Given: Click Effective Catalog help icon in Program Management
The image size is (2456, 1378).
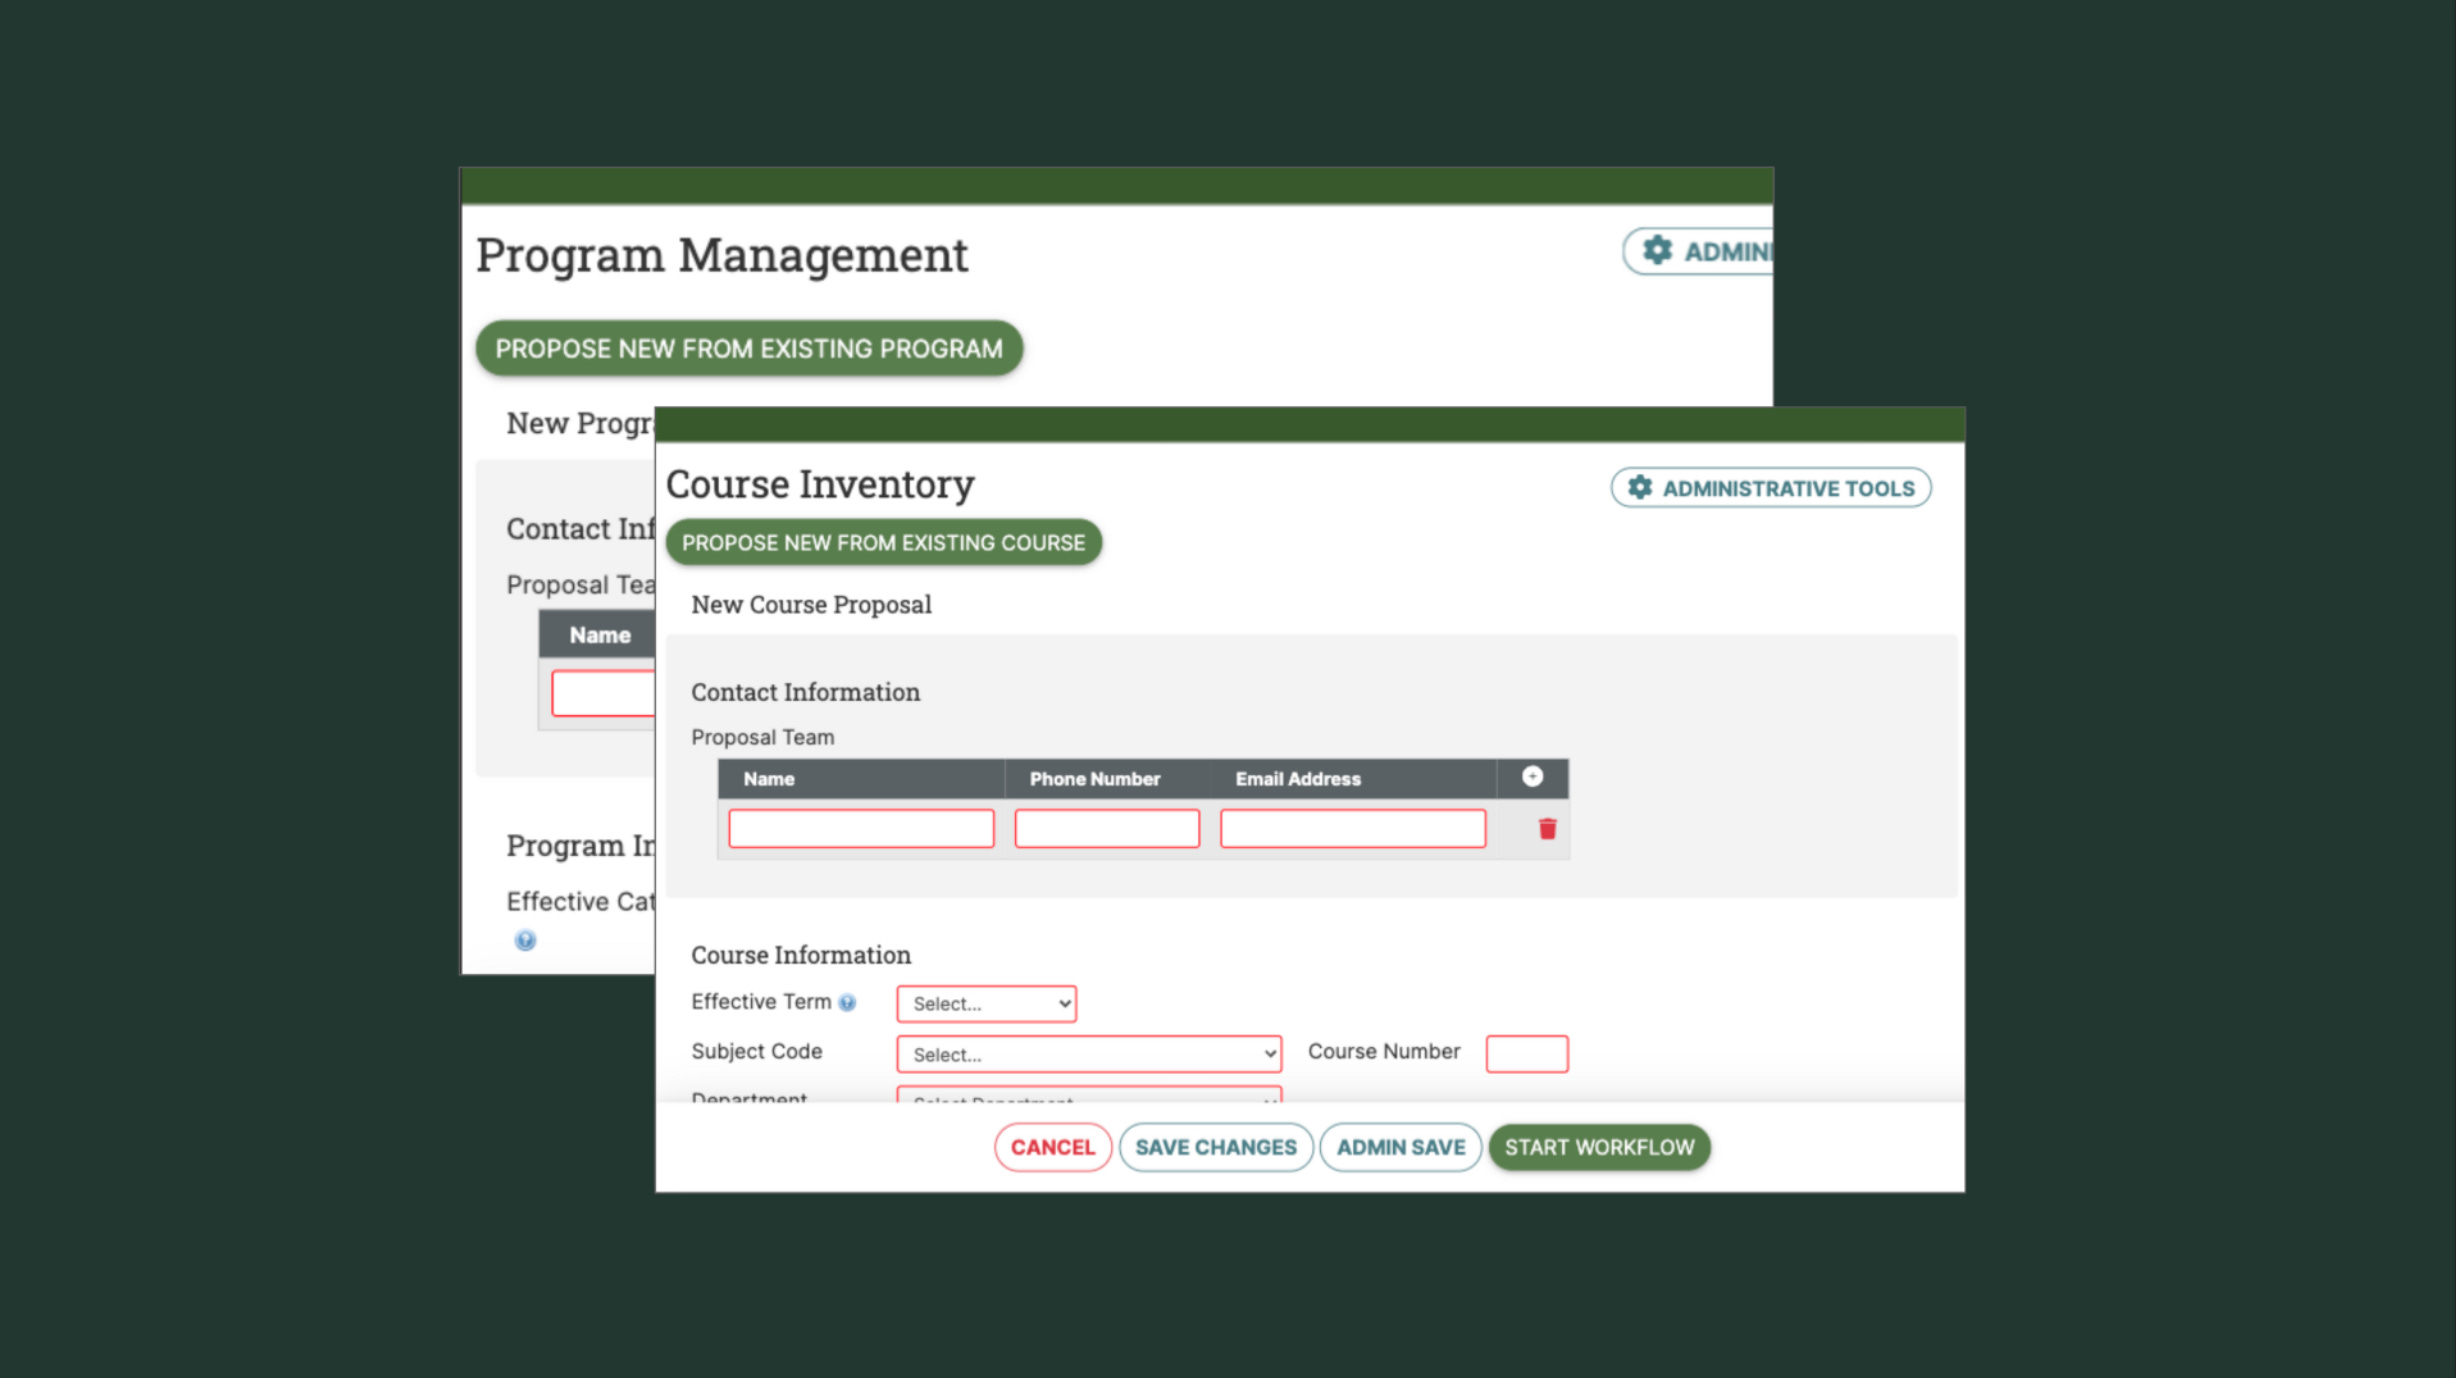Looking at the screenshot, I should point(525,940).
